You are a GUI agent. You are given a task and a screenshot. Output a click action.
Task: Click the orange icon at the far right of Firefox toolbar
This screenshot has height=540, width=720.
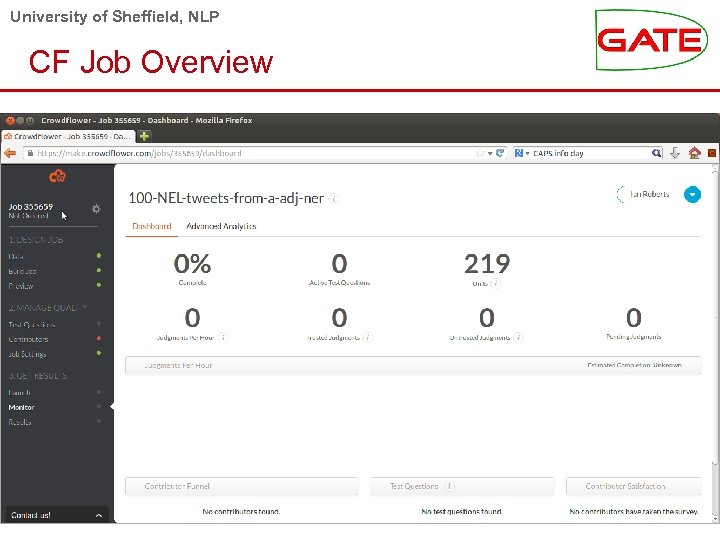[x=712, y=153]
